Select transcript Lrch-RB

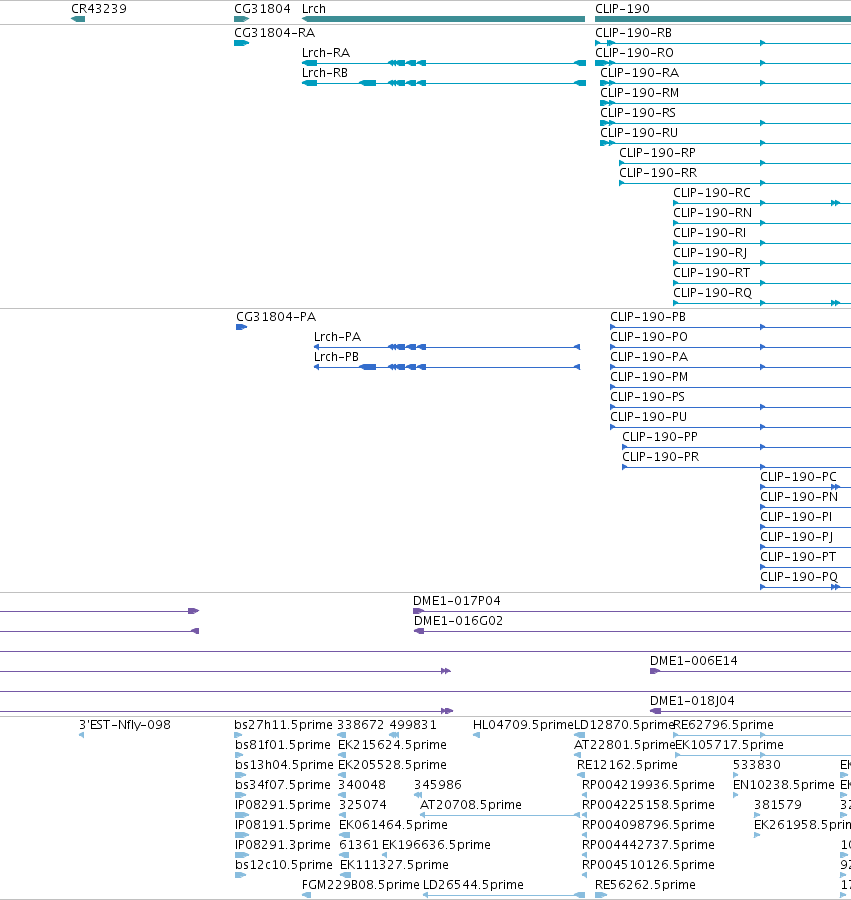point(325,73)
